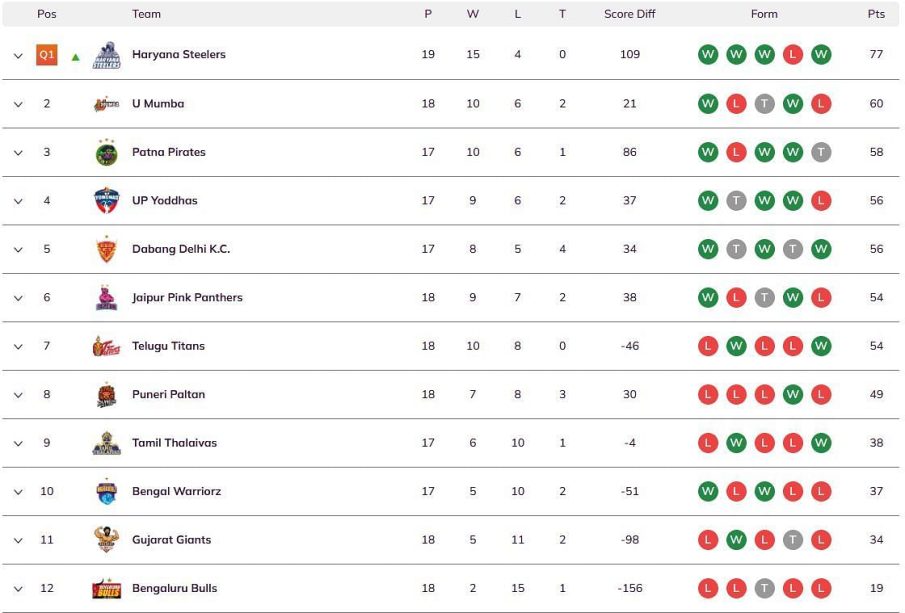
Task: Open the Puneri Paltan team name link
Action: (169, 394)
